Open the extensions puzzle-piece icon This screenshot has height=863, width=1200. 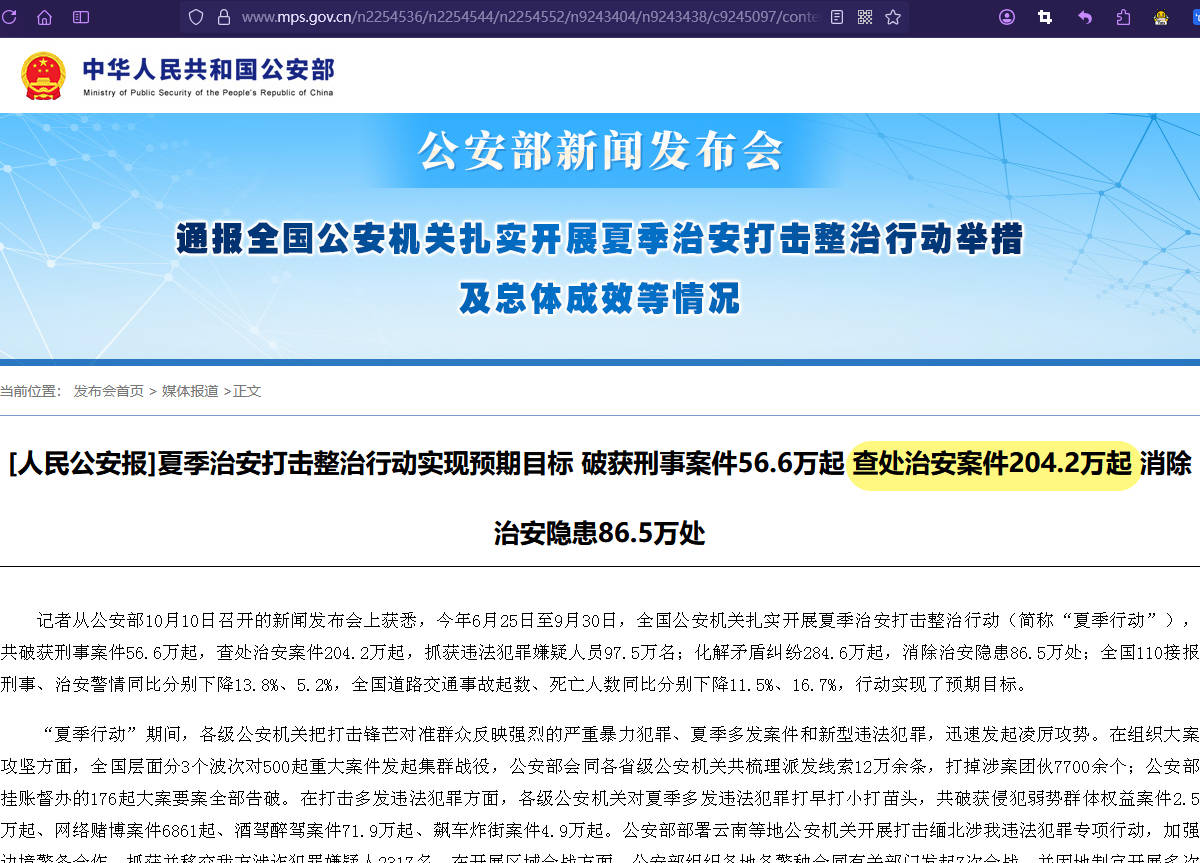[1121, 16]
